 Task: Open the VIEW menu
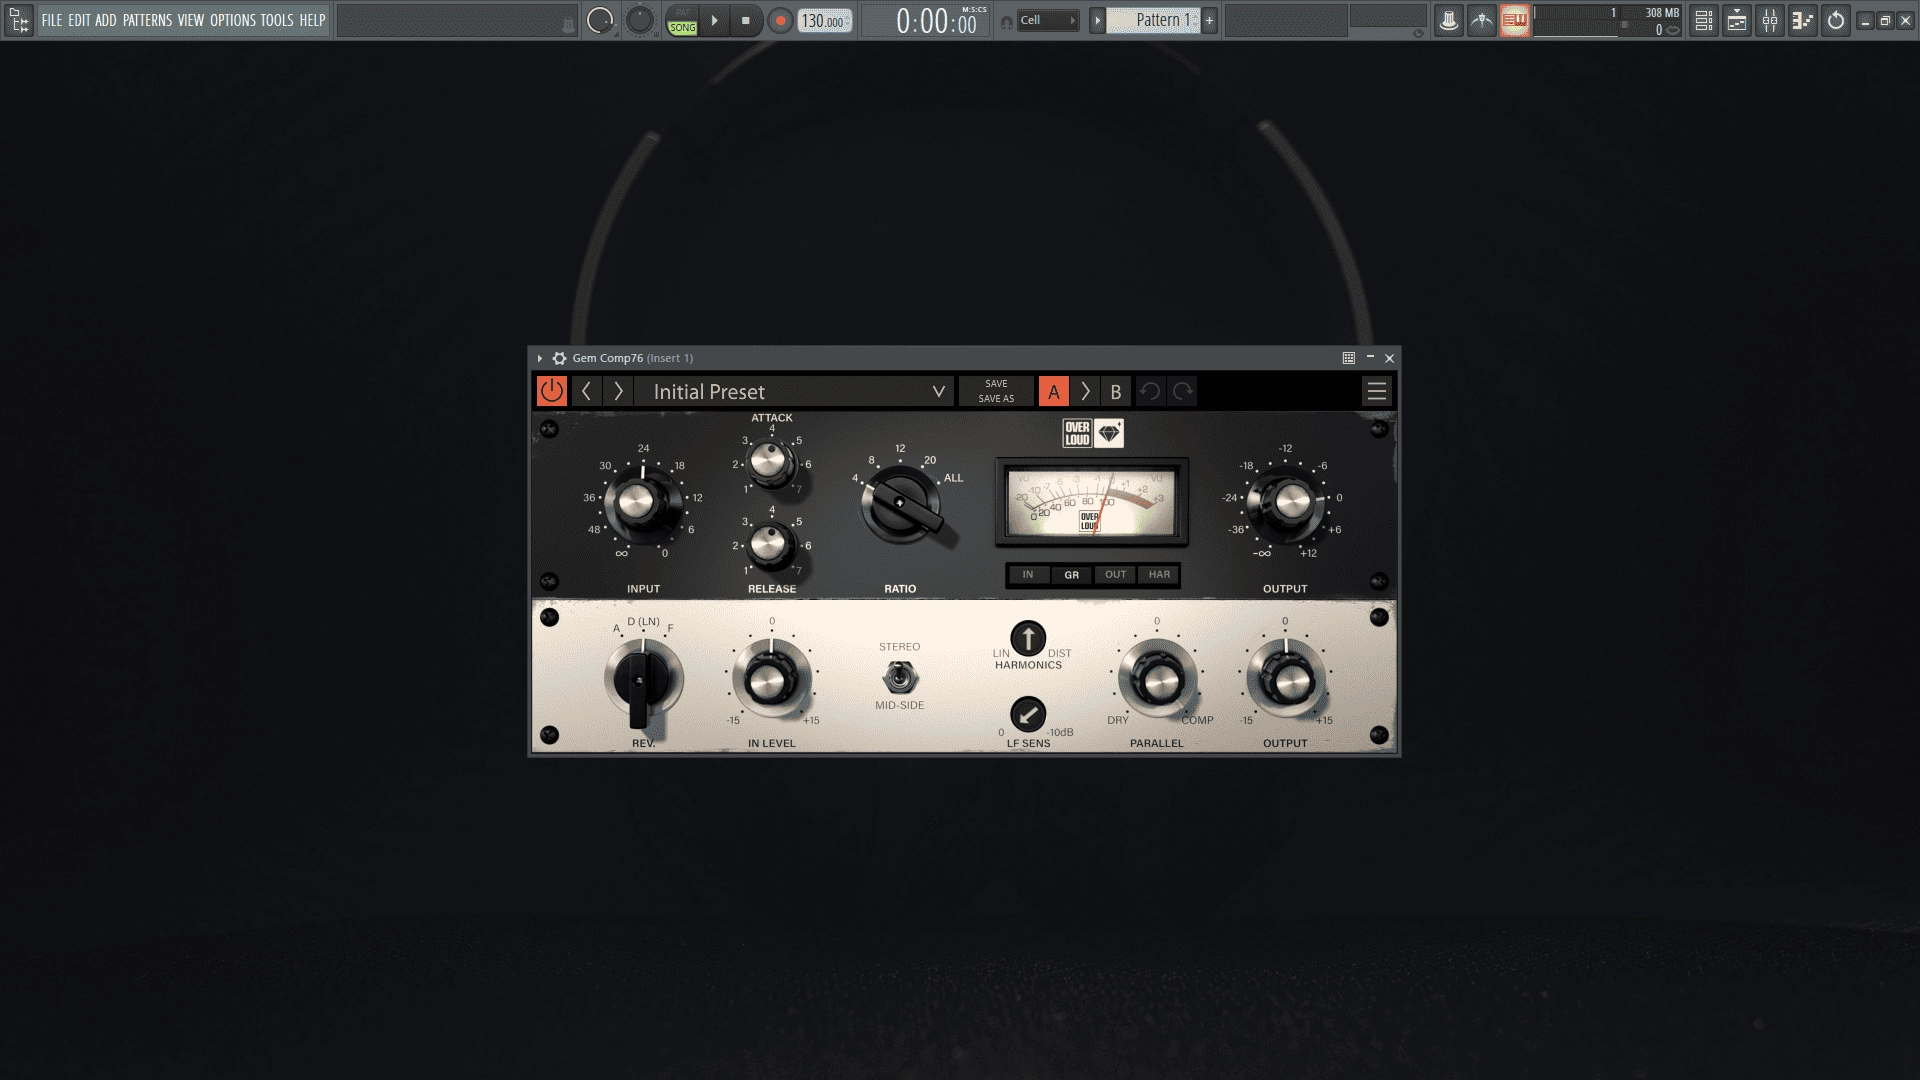coord(191,20)
